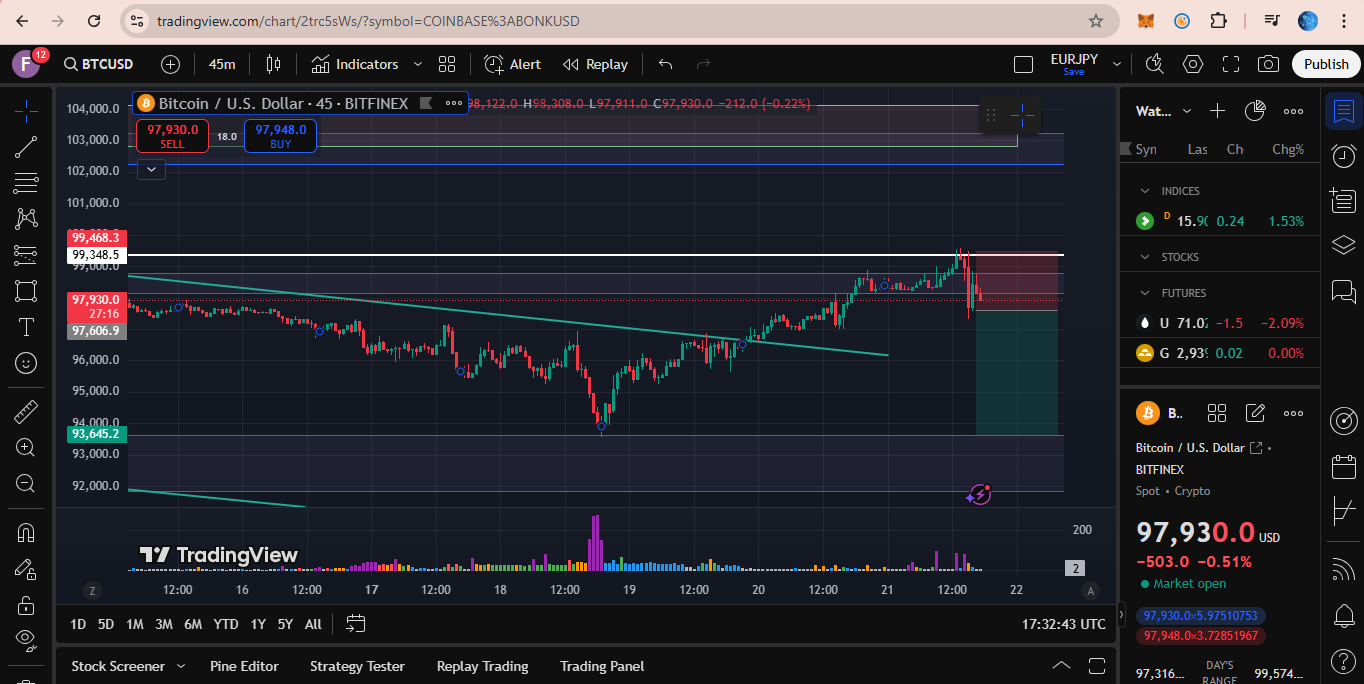This screenshot has height=684, width=1364.
Task: Open chart settings hexagon icon
Action: pos(1193,64)
